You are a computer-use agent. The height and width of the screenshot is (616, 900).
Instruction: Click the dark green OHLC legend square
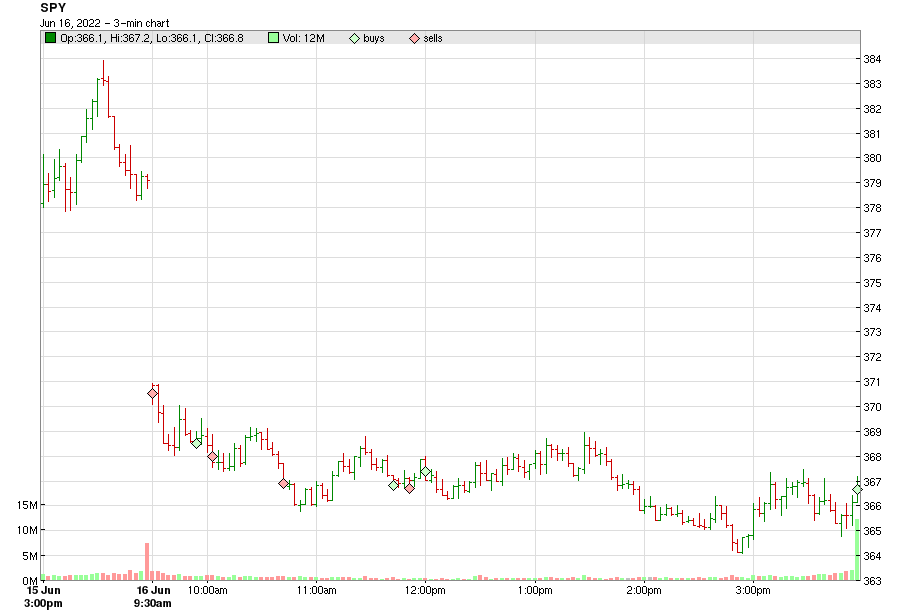coord(51,38)
